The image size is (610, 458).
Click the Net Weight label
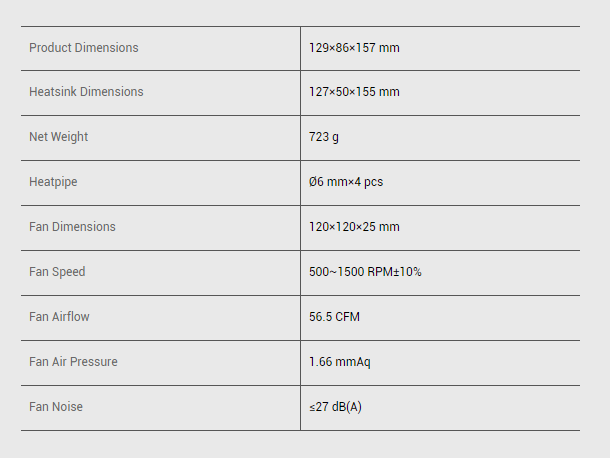58,137
